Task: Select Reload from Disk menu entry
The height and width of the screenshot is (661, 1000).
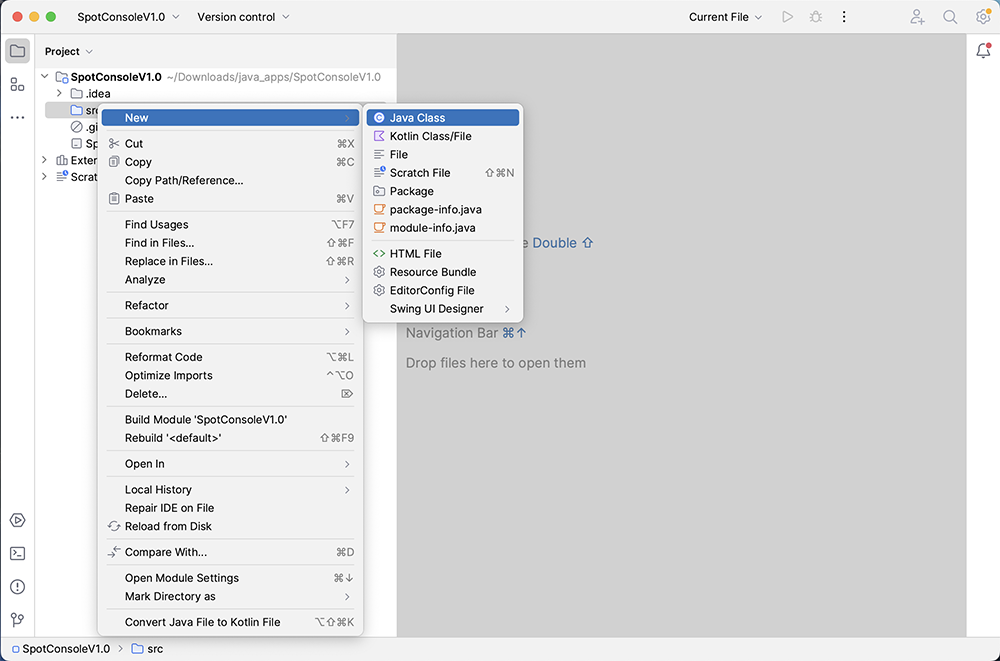Action: [x=168, y=526]
